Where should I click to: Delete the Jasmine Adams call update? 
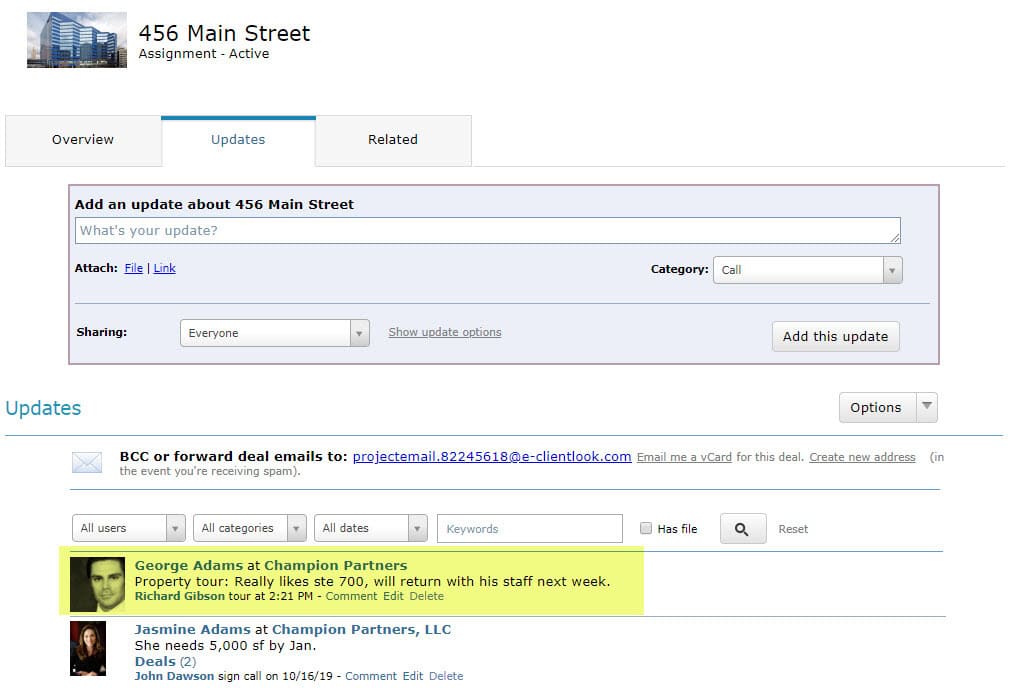tap(446, 676)
